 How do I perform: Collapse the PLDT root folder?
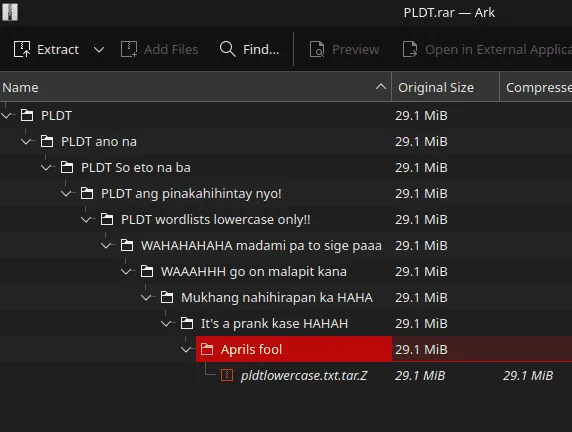pyautogui.click(x=6, y=116)
